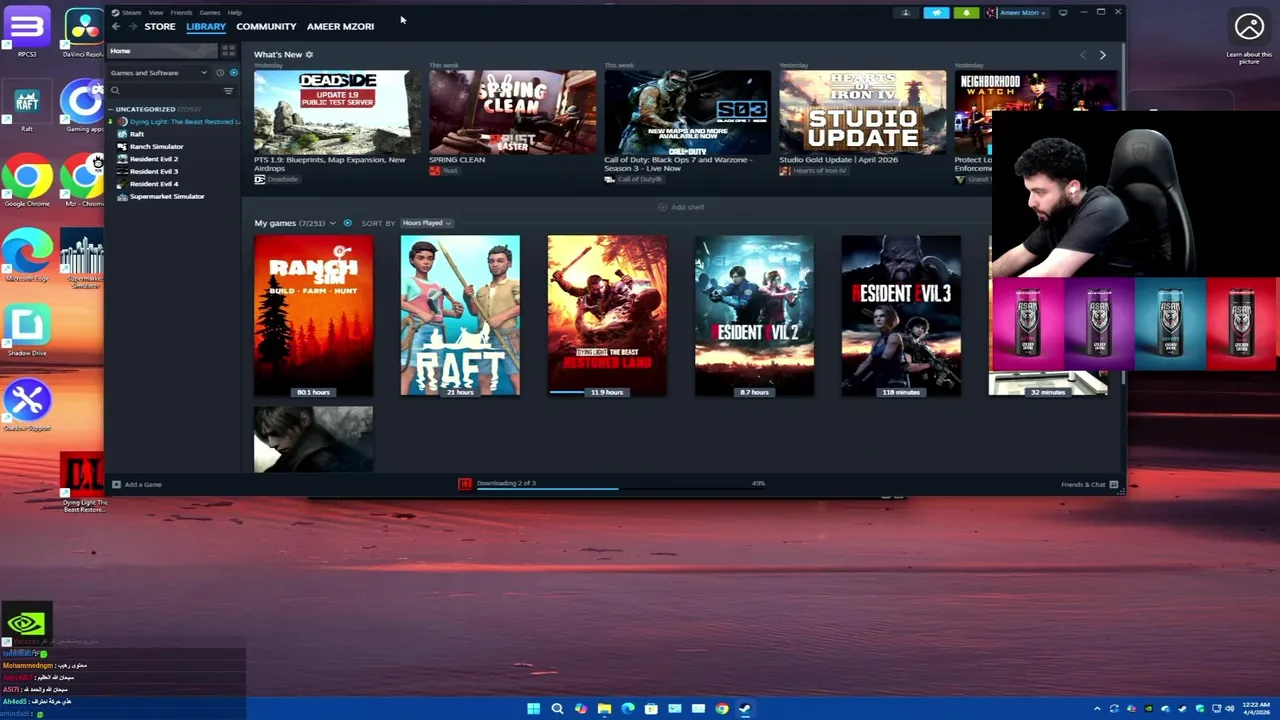Screen dimensions: 1280x720
Task: Open Google Chrome desktop shortcut
Action: pos(27,180)
